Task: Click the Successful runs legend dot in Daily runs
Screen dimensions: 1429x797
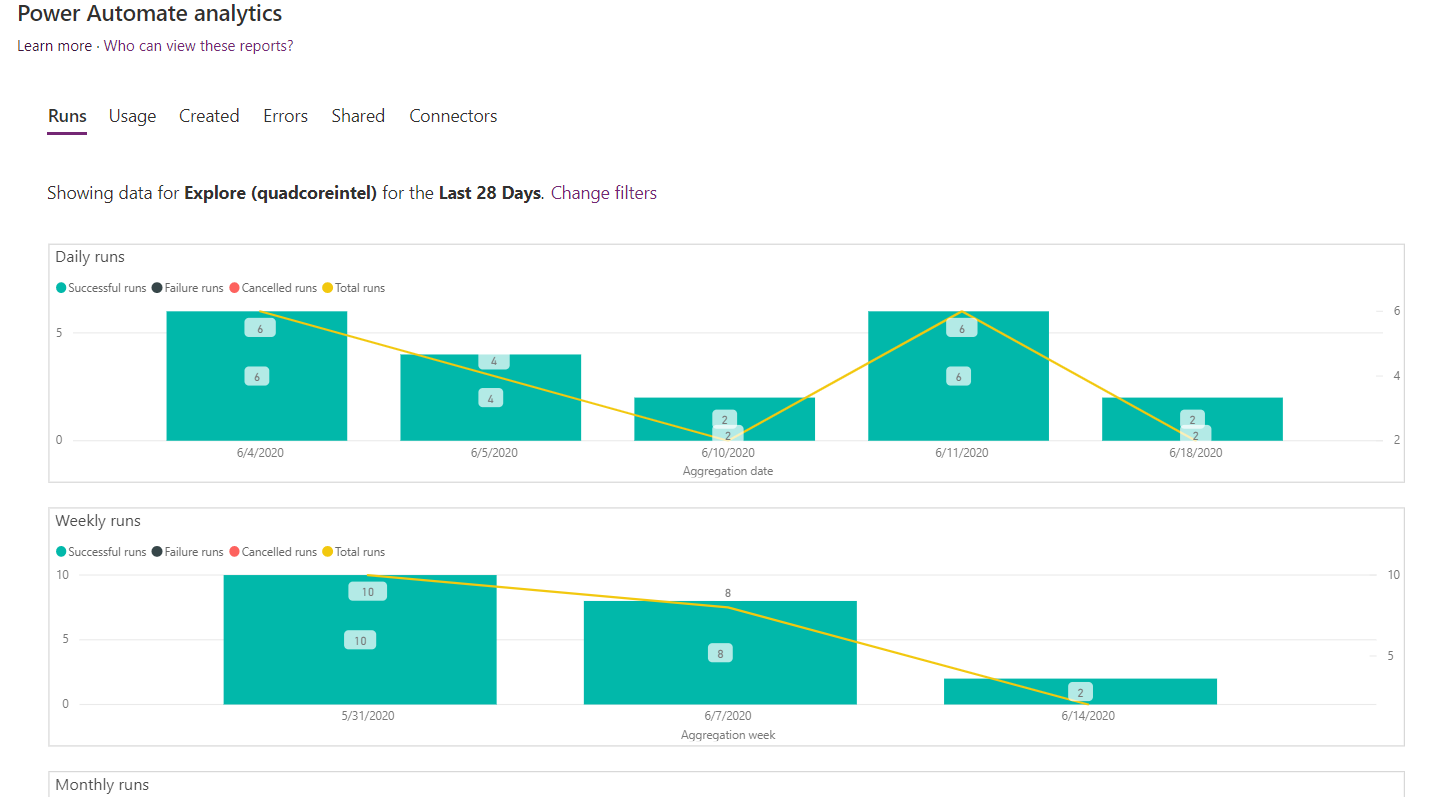Action: [x=59, y=287]
